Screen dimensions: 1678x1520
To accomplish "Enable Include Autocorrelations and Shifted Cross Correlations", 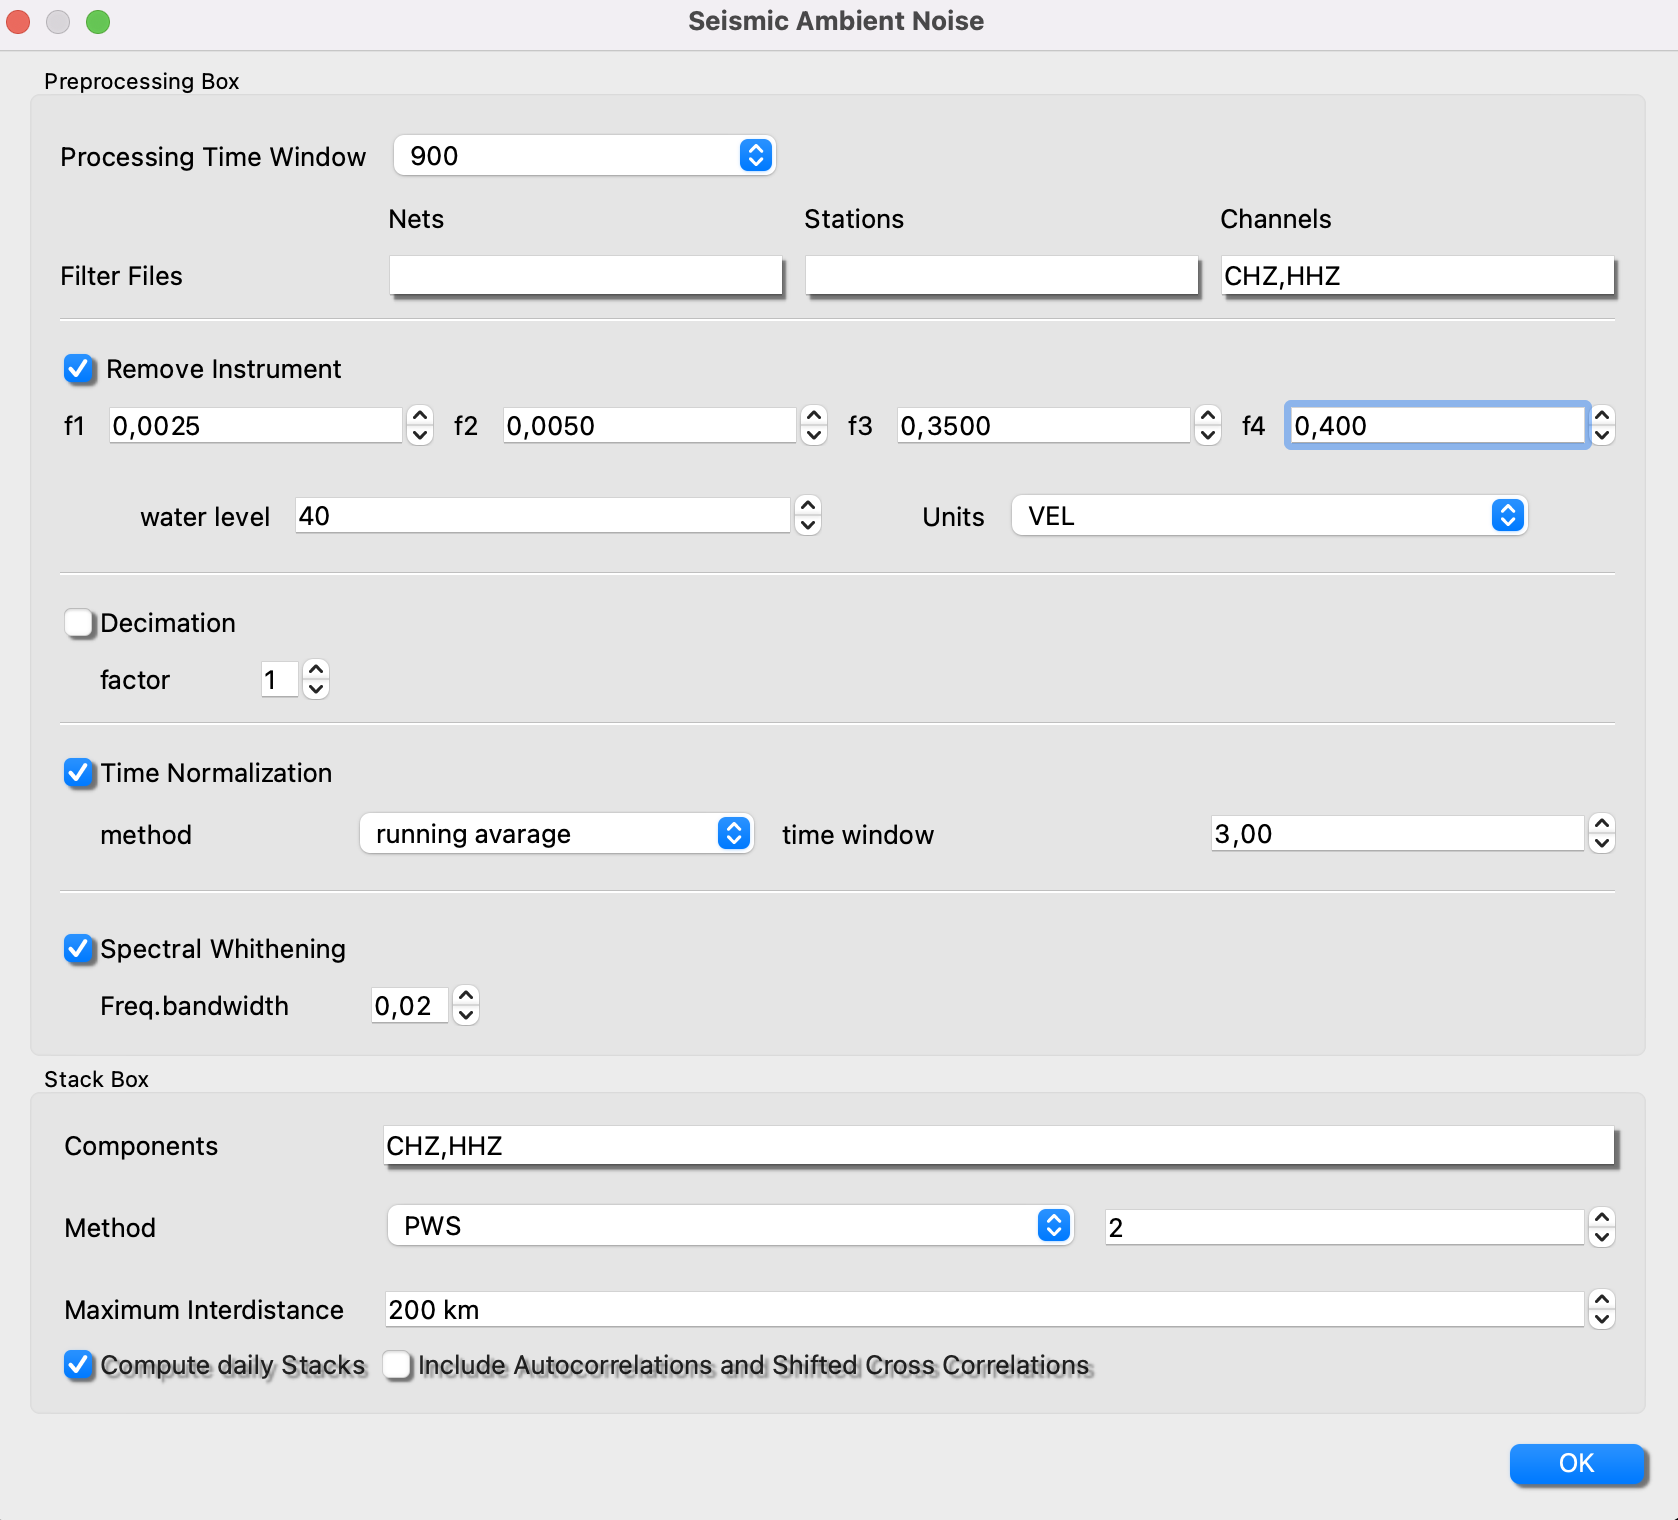I will click(397, 1365).
